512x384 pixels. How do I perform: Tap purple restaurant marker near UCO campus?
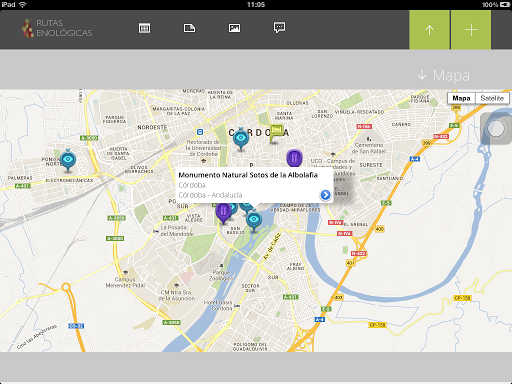click(294, 158)
